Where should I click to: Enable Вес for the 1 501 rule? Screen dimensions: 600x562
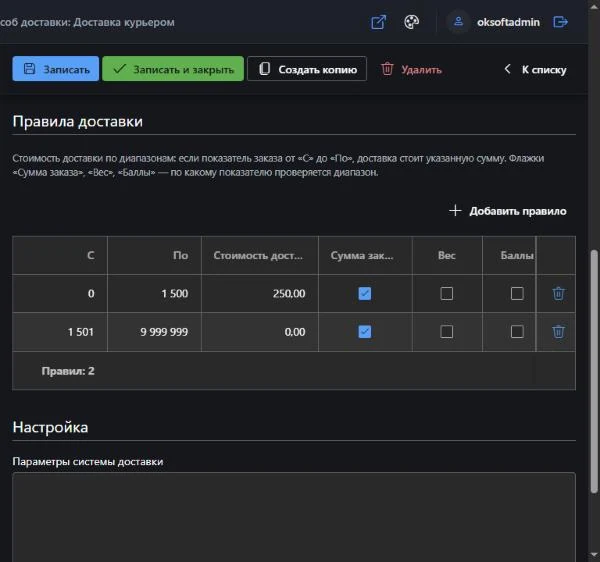coord(447,331)
